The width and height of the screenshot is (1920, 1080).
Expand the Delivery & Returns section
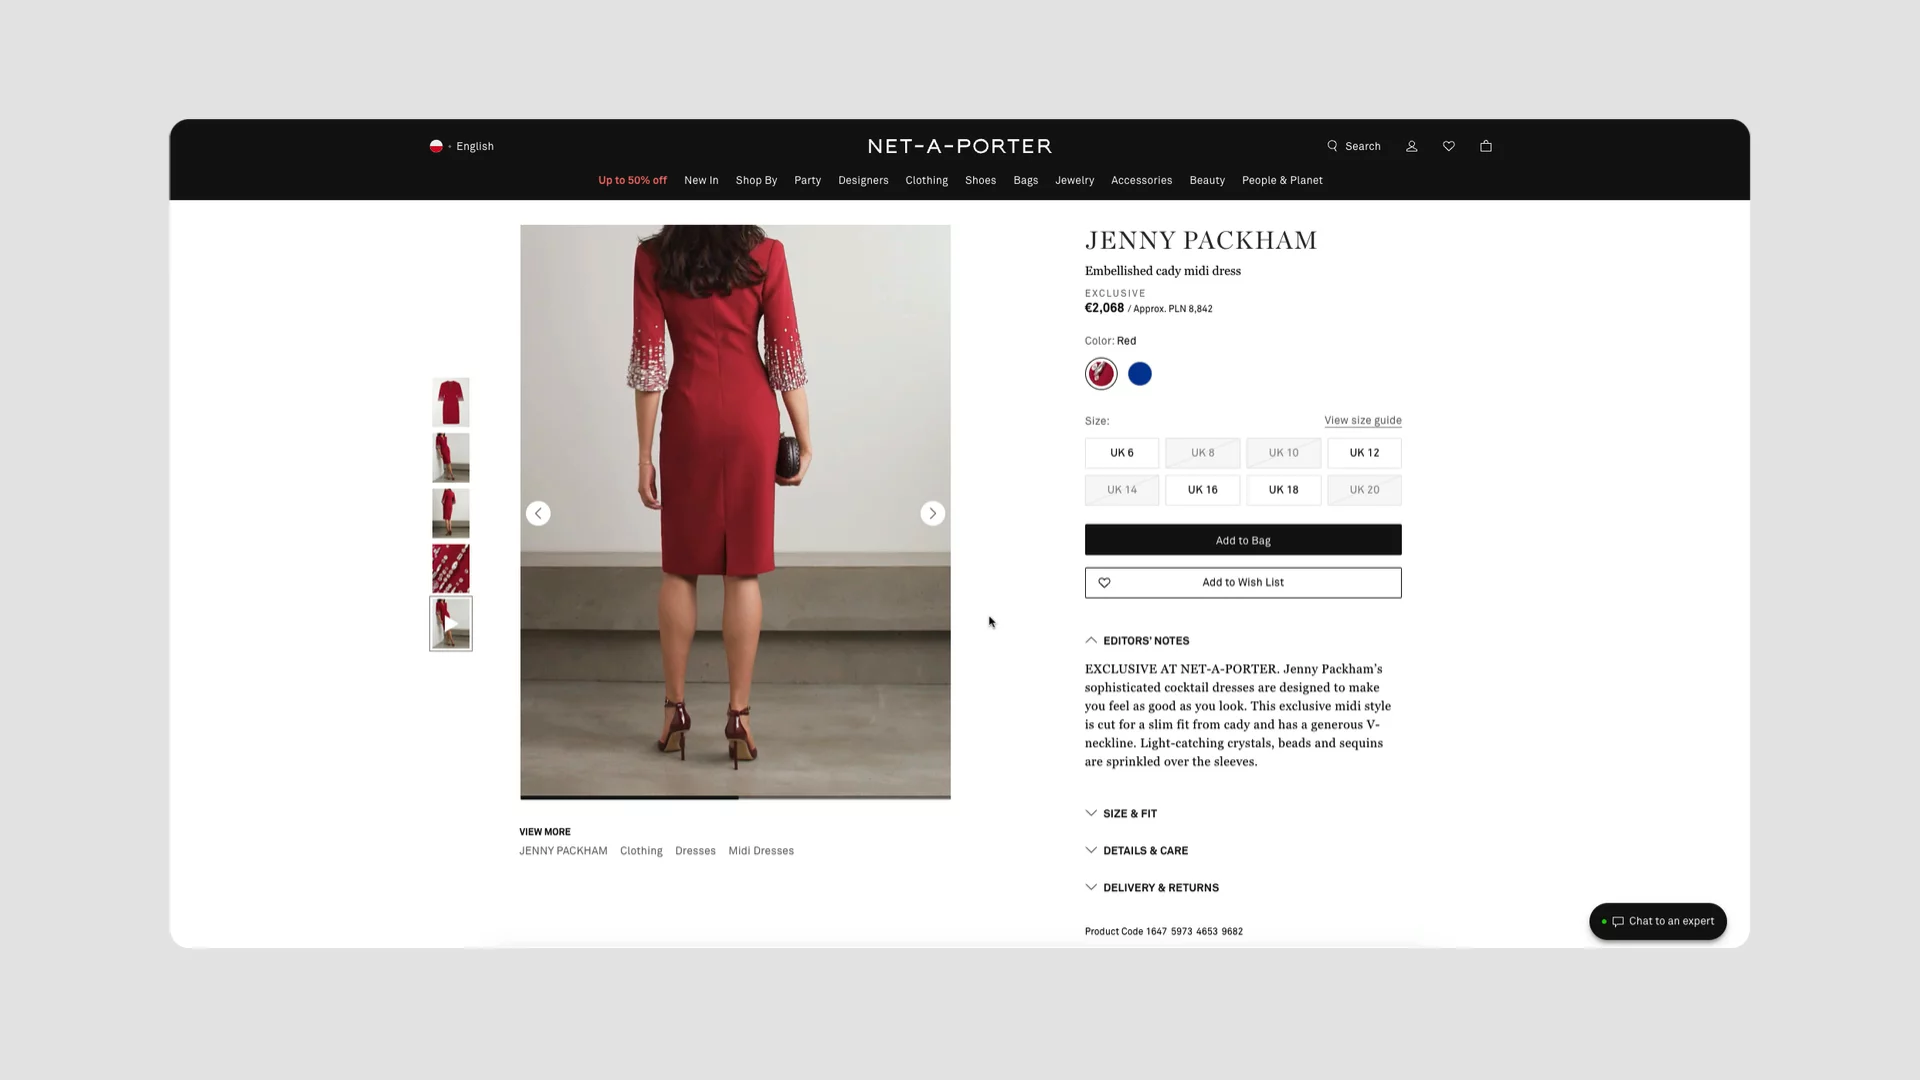(x=1160, y=887)
